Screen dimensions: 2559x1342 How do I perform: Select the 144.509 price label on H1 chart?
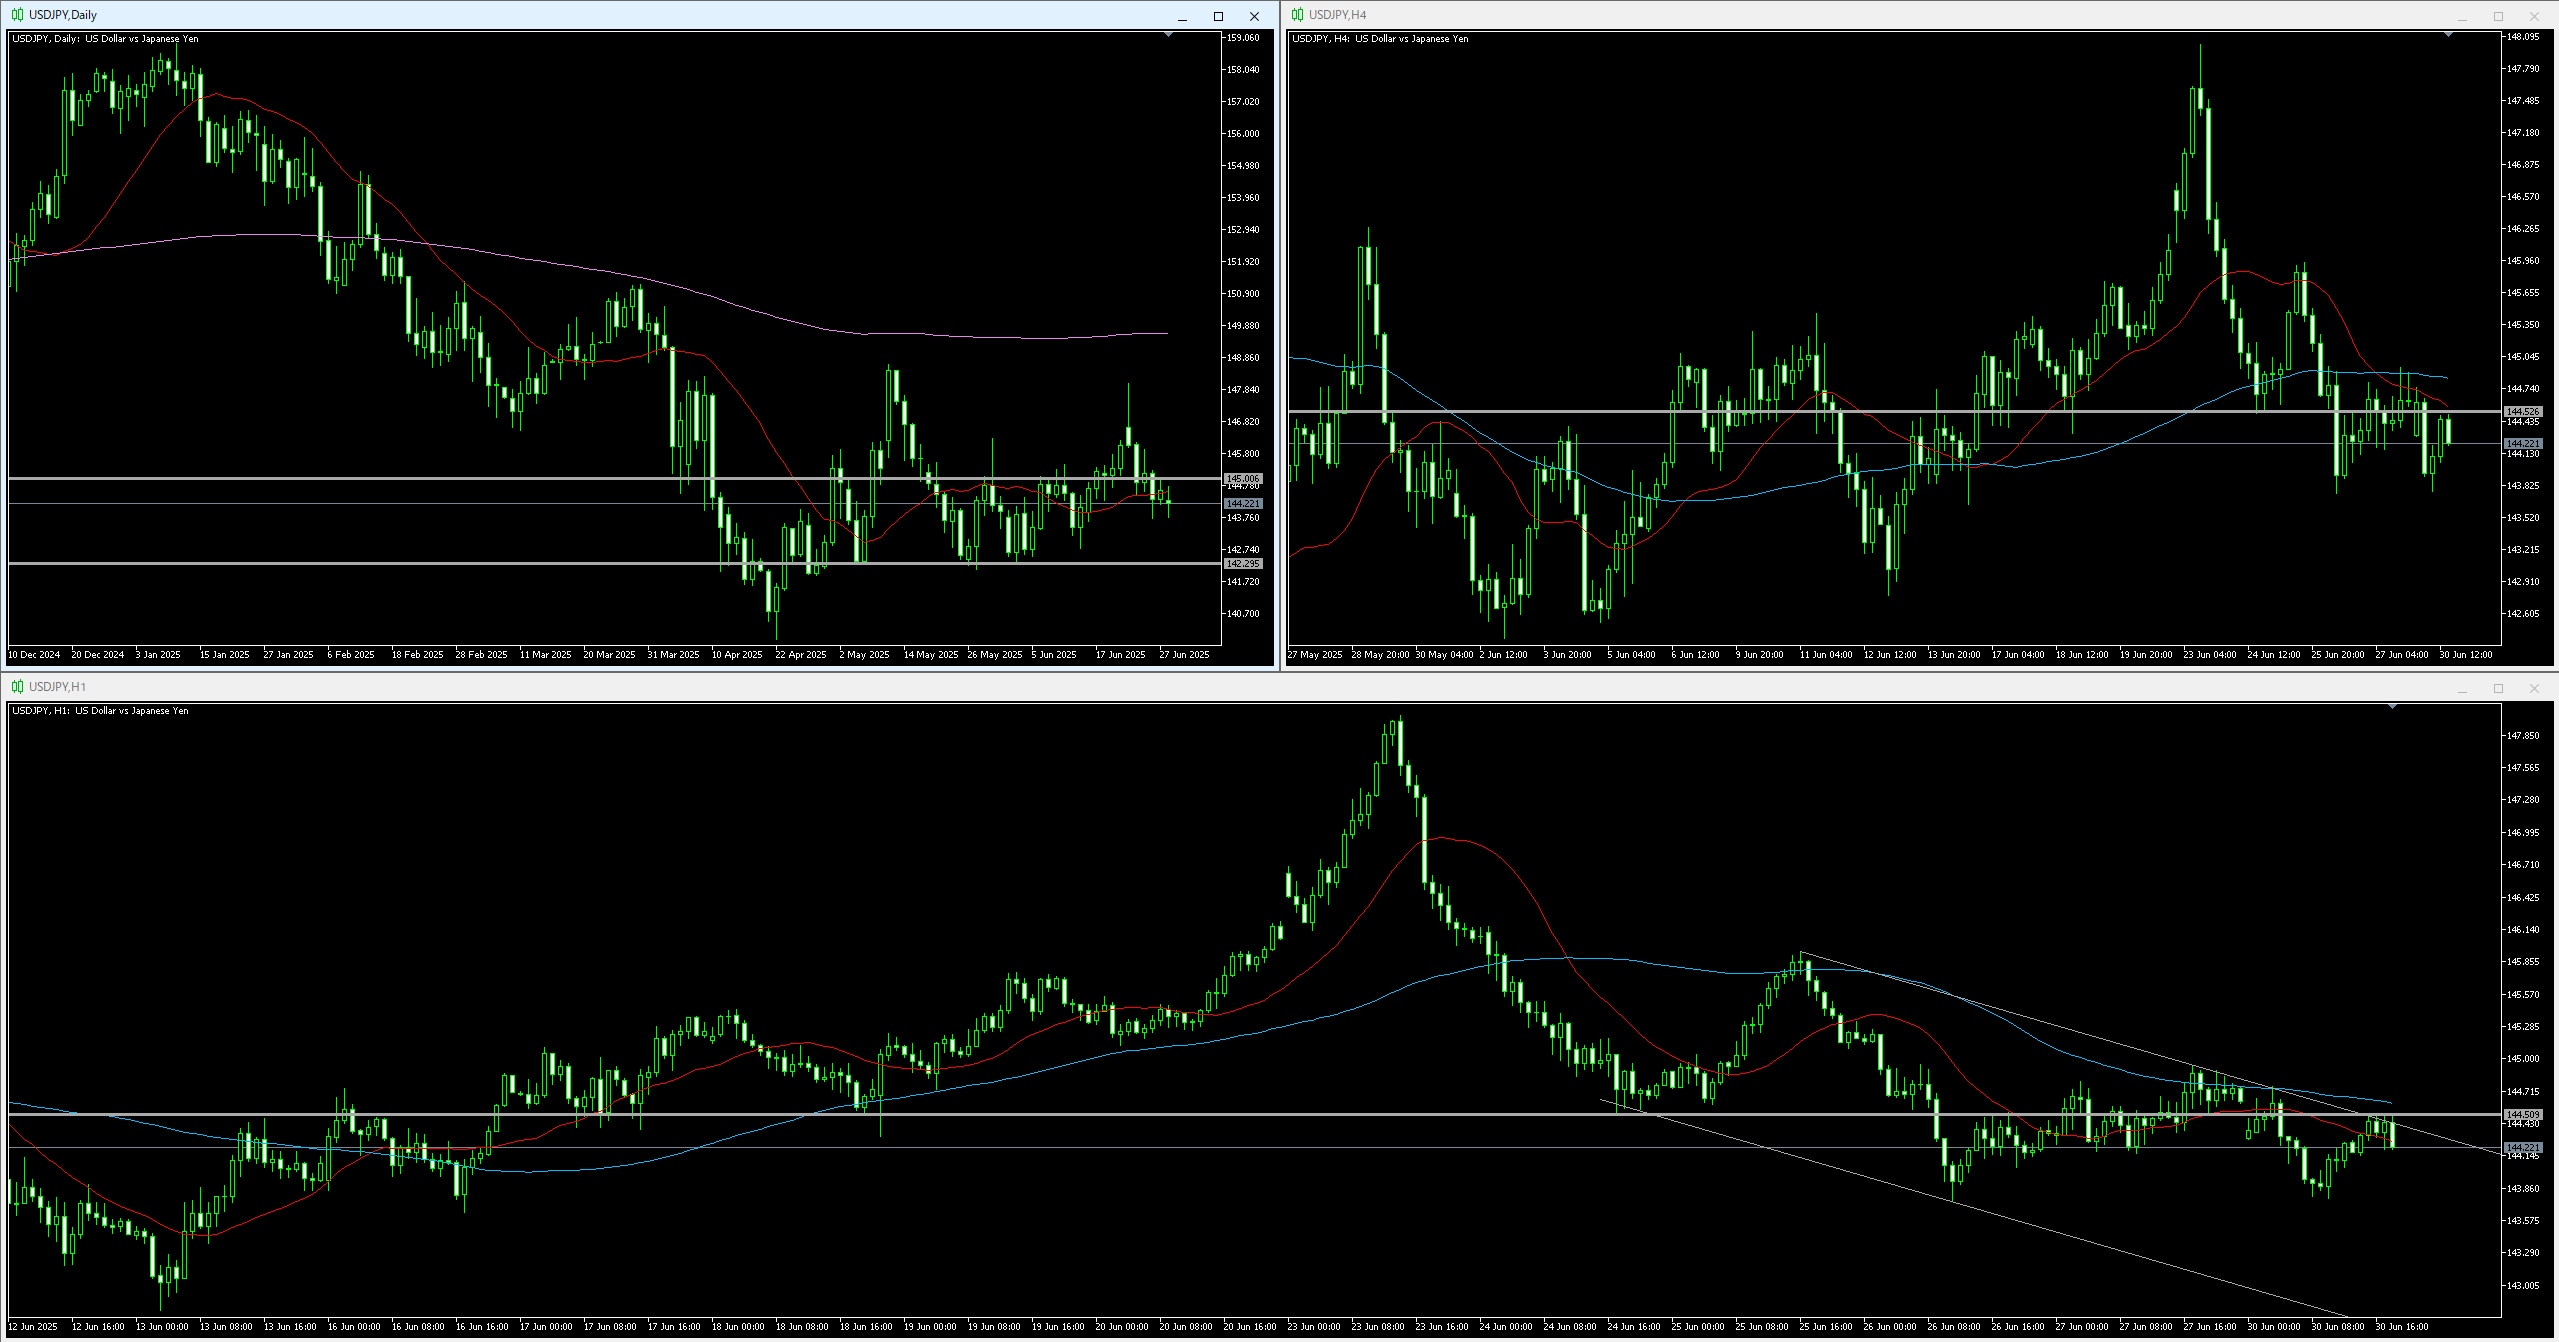[x=2522, y=1114]
